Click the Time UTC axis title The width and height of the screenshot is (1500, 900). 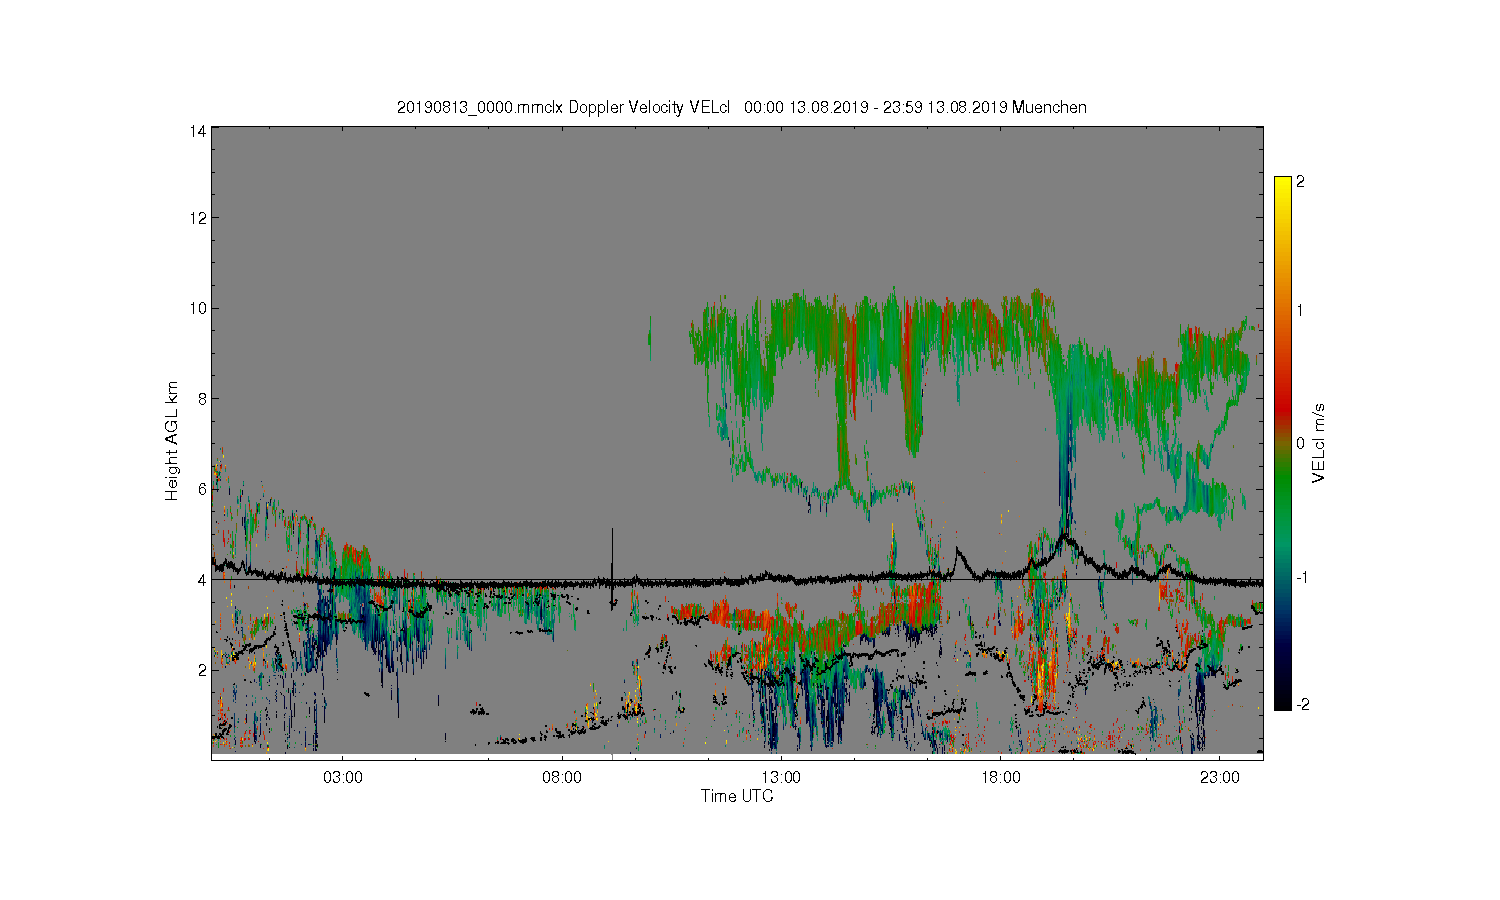(737, 796)
